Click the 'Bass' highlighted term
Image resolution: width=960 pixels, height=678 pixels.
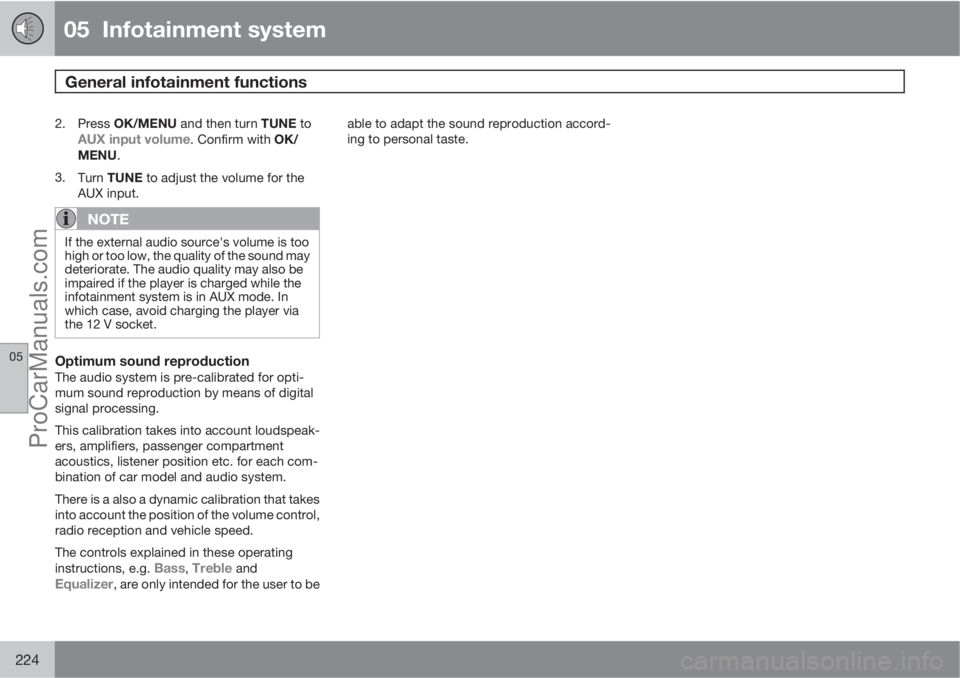click(x=169, y=568)
